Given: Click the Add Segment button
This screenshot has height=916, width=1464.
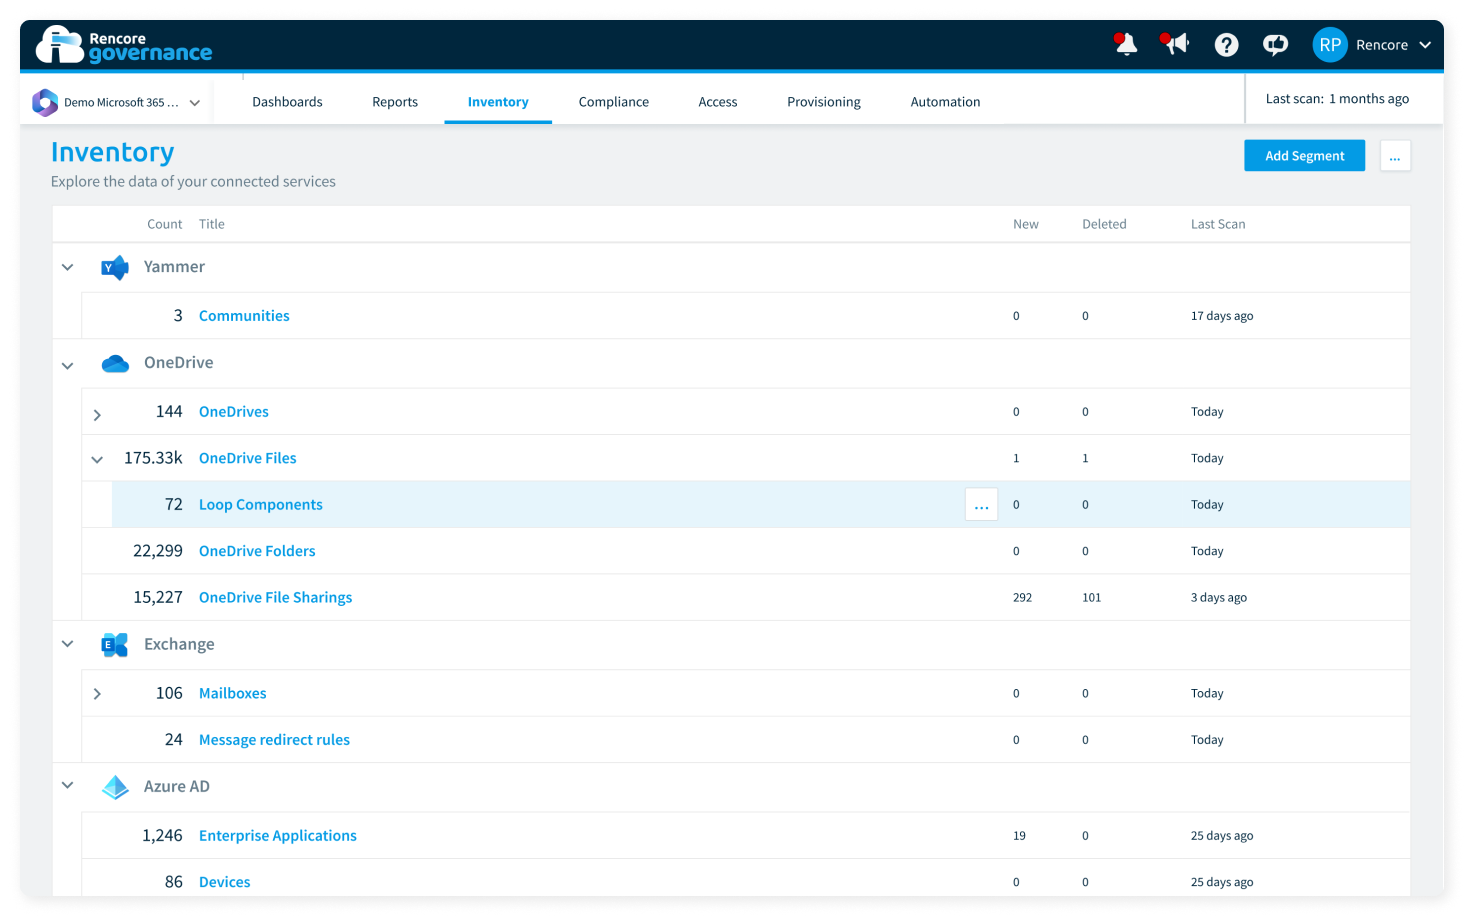Looking at the screenshot, I should 1304,155.
